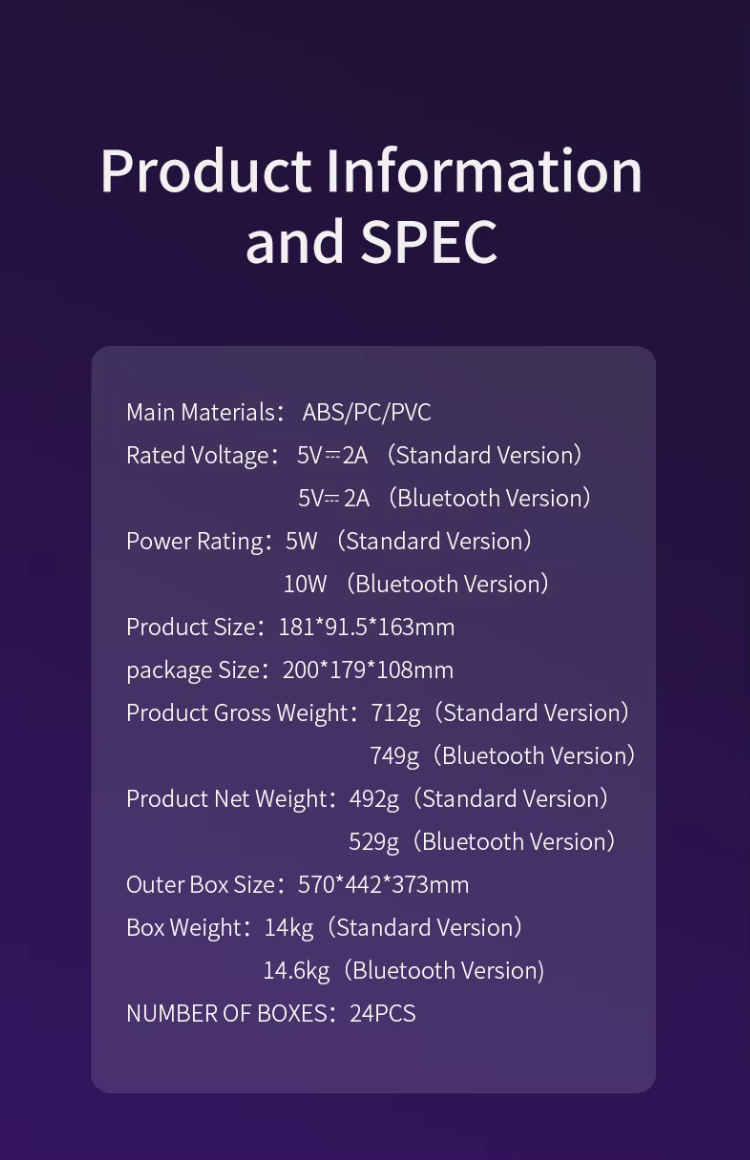Click the "Main Materials" label
The height and width of the screenshot is (1160, 750).
[x=200, y=412]
